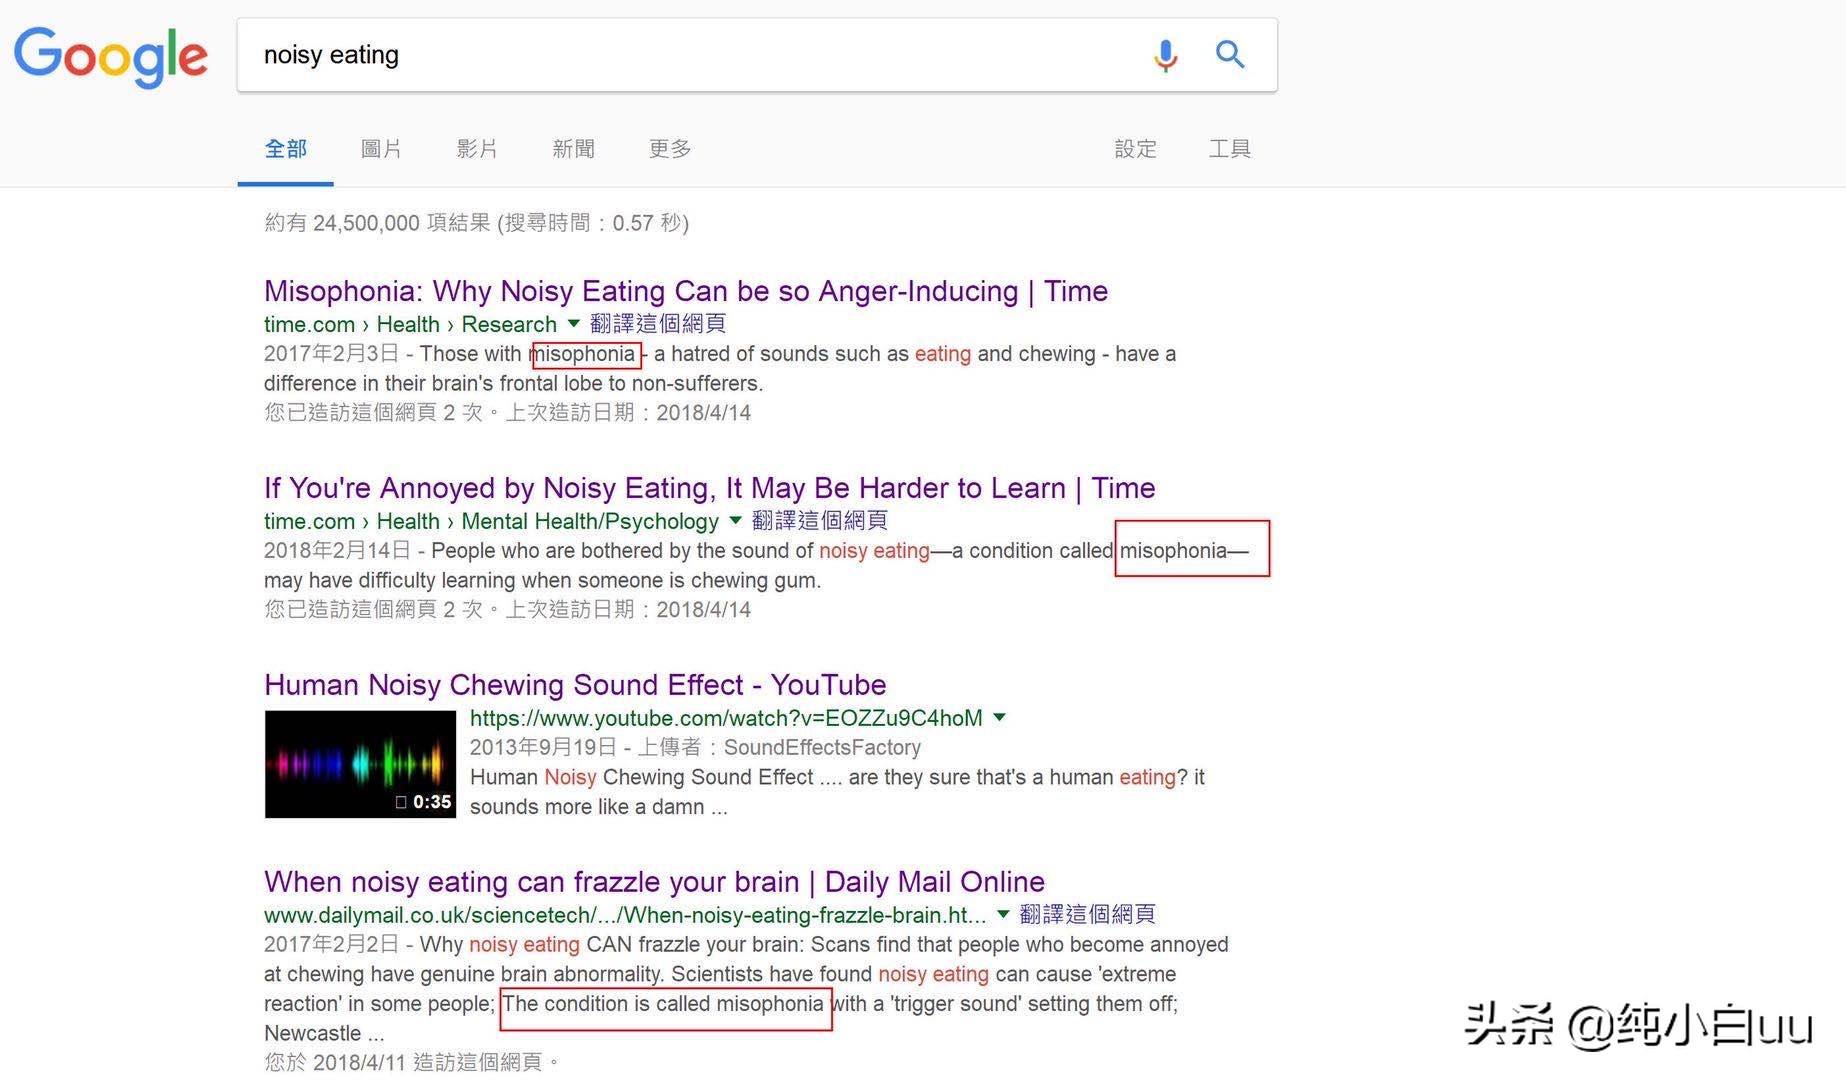This screenshot has height=1080, width=1846.
Task: Open 'If You're Annoyed by Noisy Eating' result
Action: click(710, 488)
